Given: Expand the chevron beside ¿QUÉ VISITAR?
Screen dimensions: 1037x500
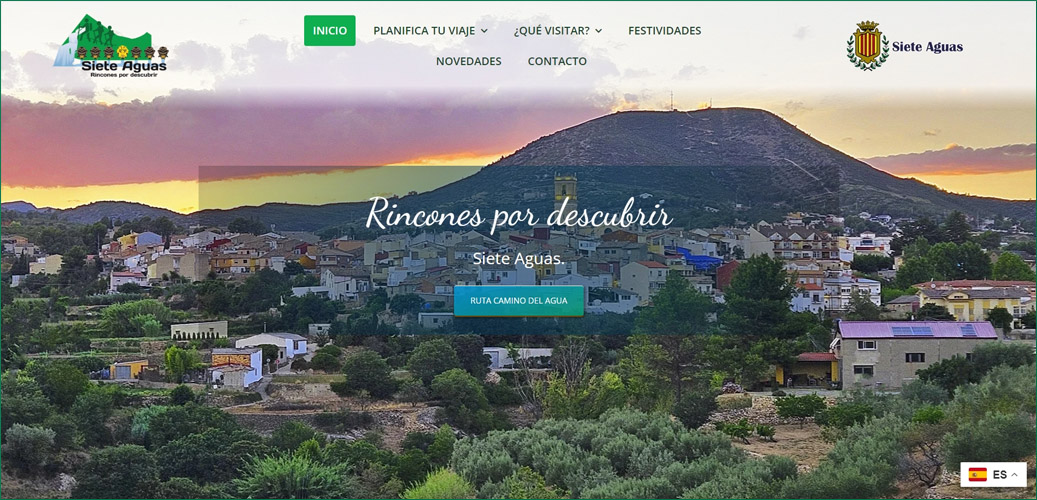Looking at the screenshot, I should (599, 30).
